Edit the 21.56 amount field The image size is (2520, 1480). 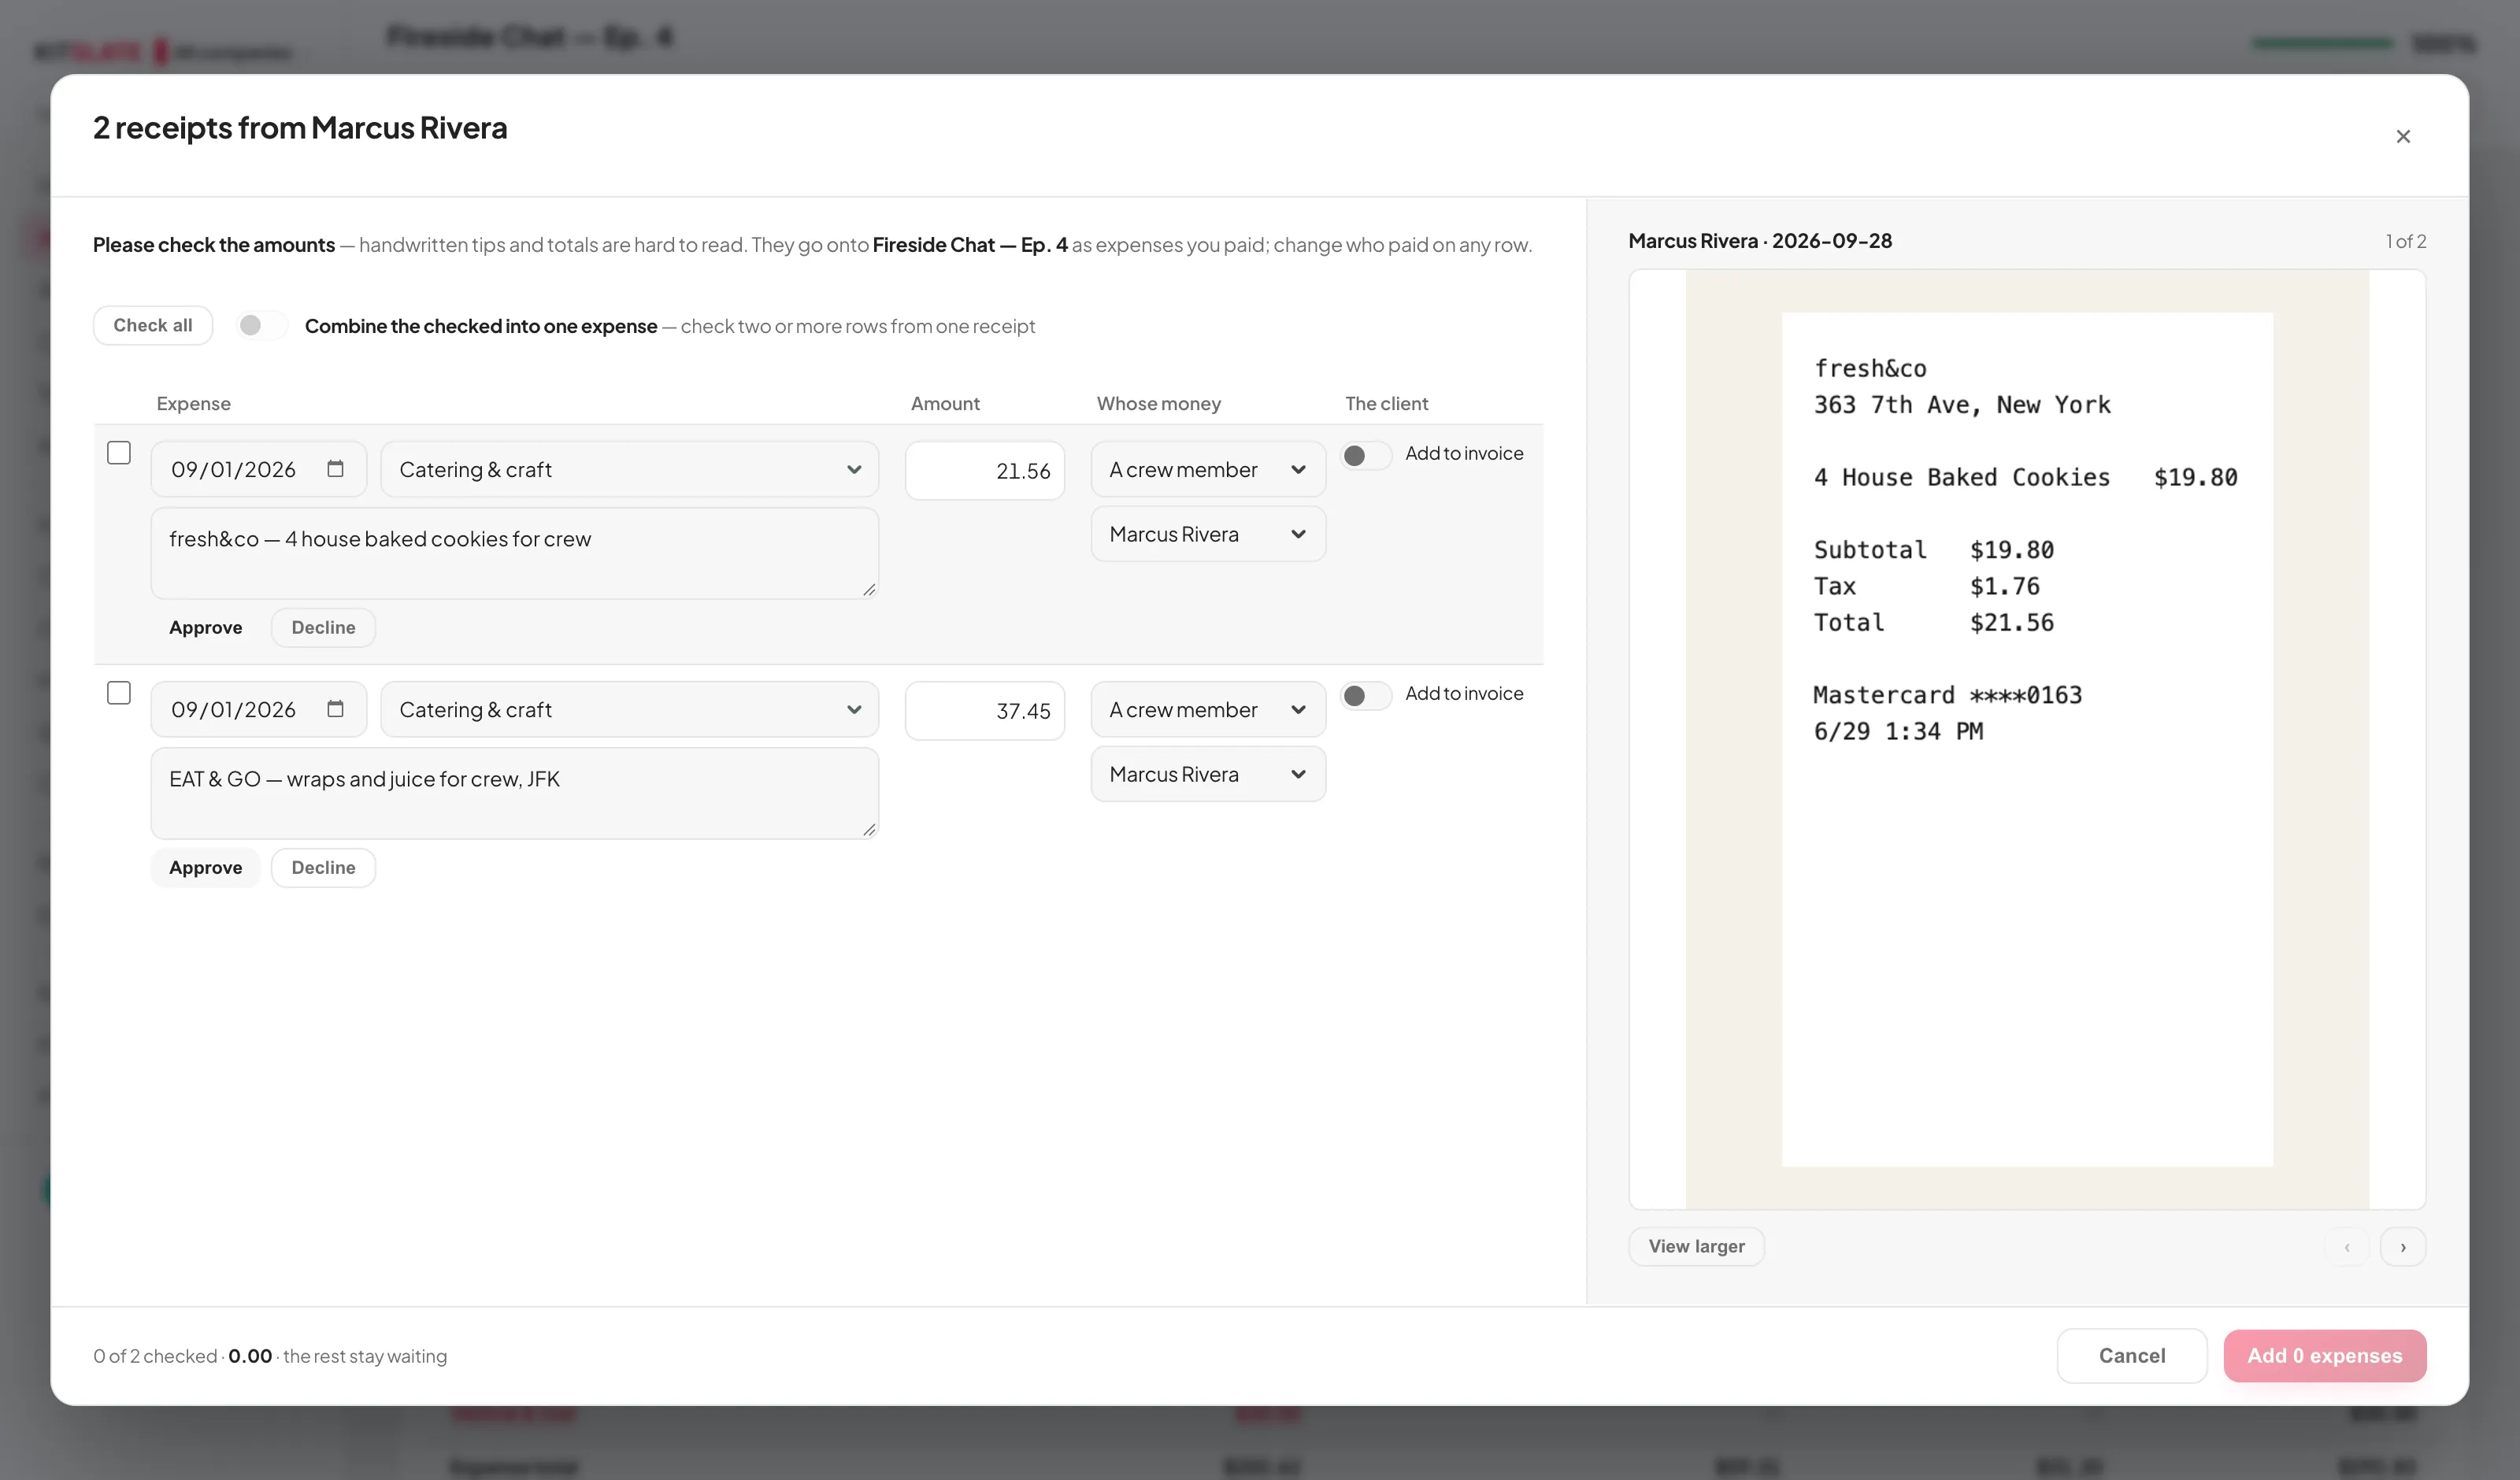[x=985, y=470]
